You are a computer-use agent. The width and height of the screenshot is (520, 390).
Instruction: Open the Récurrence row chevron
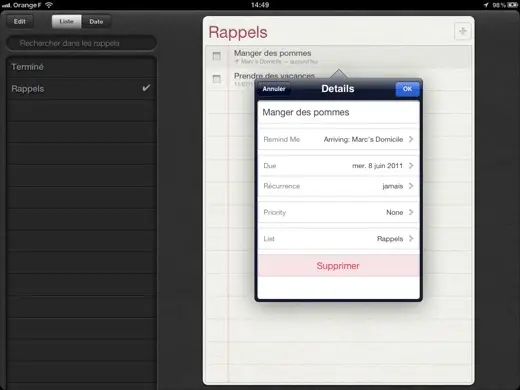[x=411, y=186]
